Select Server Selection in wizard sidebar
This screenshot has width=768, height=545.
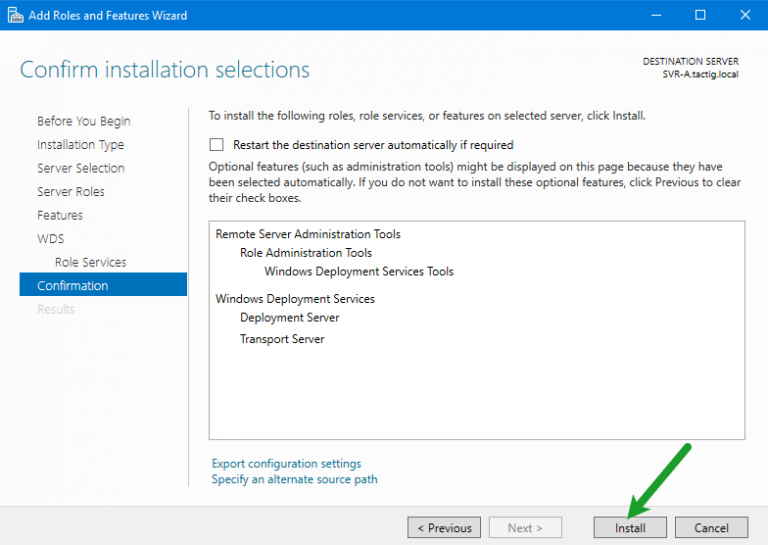pos(81,168)
